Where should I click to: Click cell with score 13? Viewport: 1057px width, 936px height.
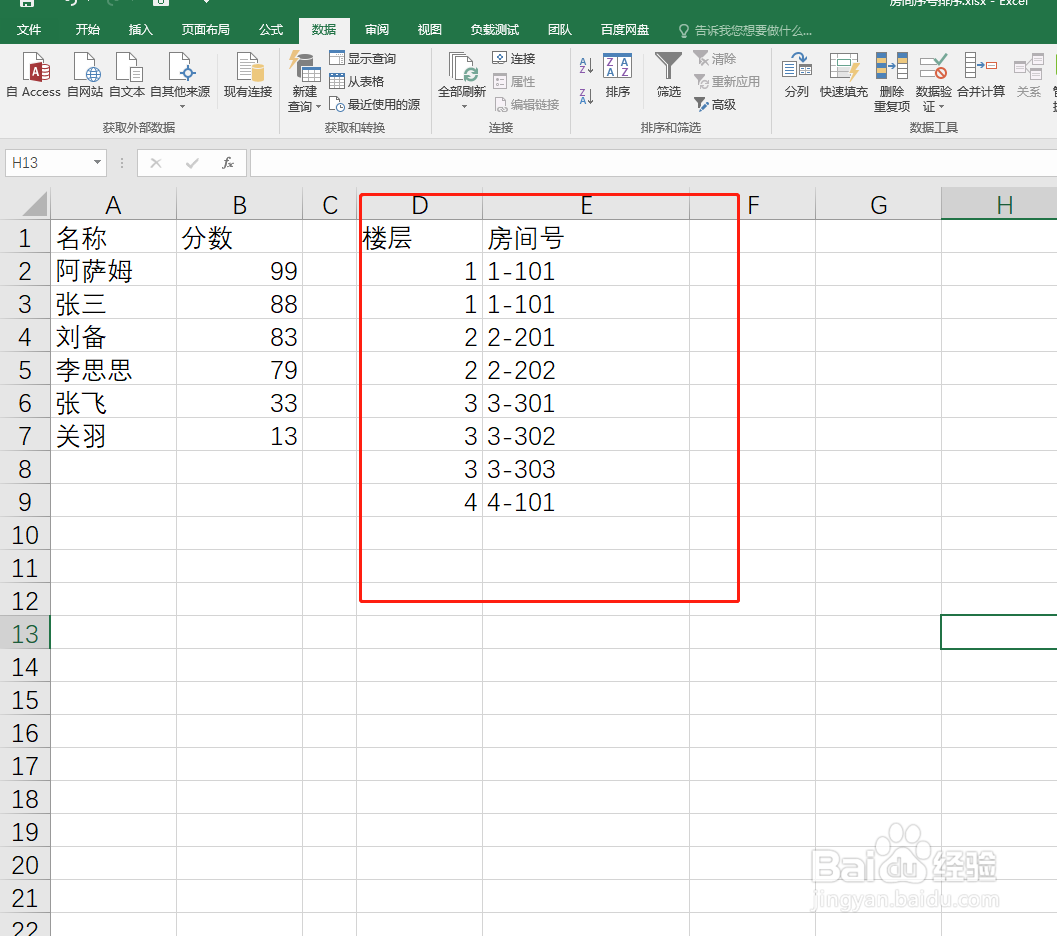click(239, 436)
